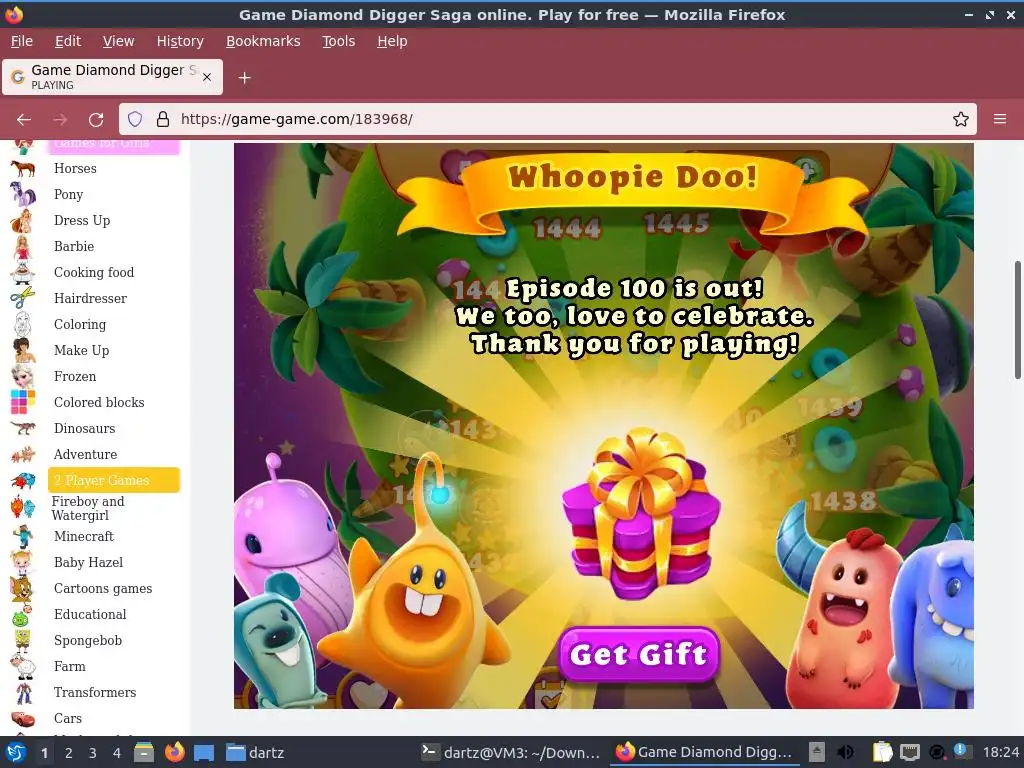Viewport: 1024px width, 768px height.
Task: Switch to the dartz@VM3 terminal window
Action: click(510, 752)
